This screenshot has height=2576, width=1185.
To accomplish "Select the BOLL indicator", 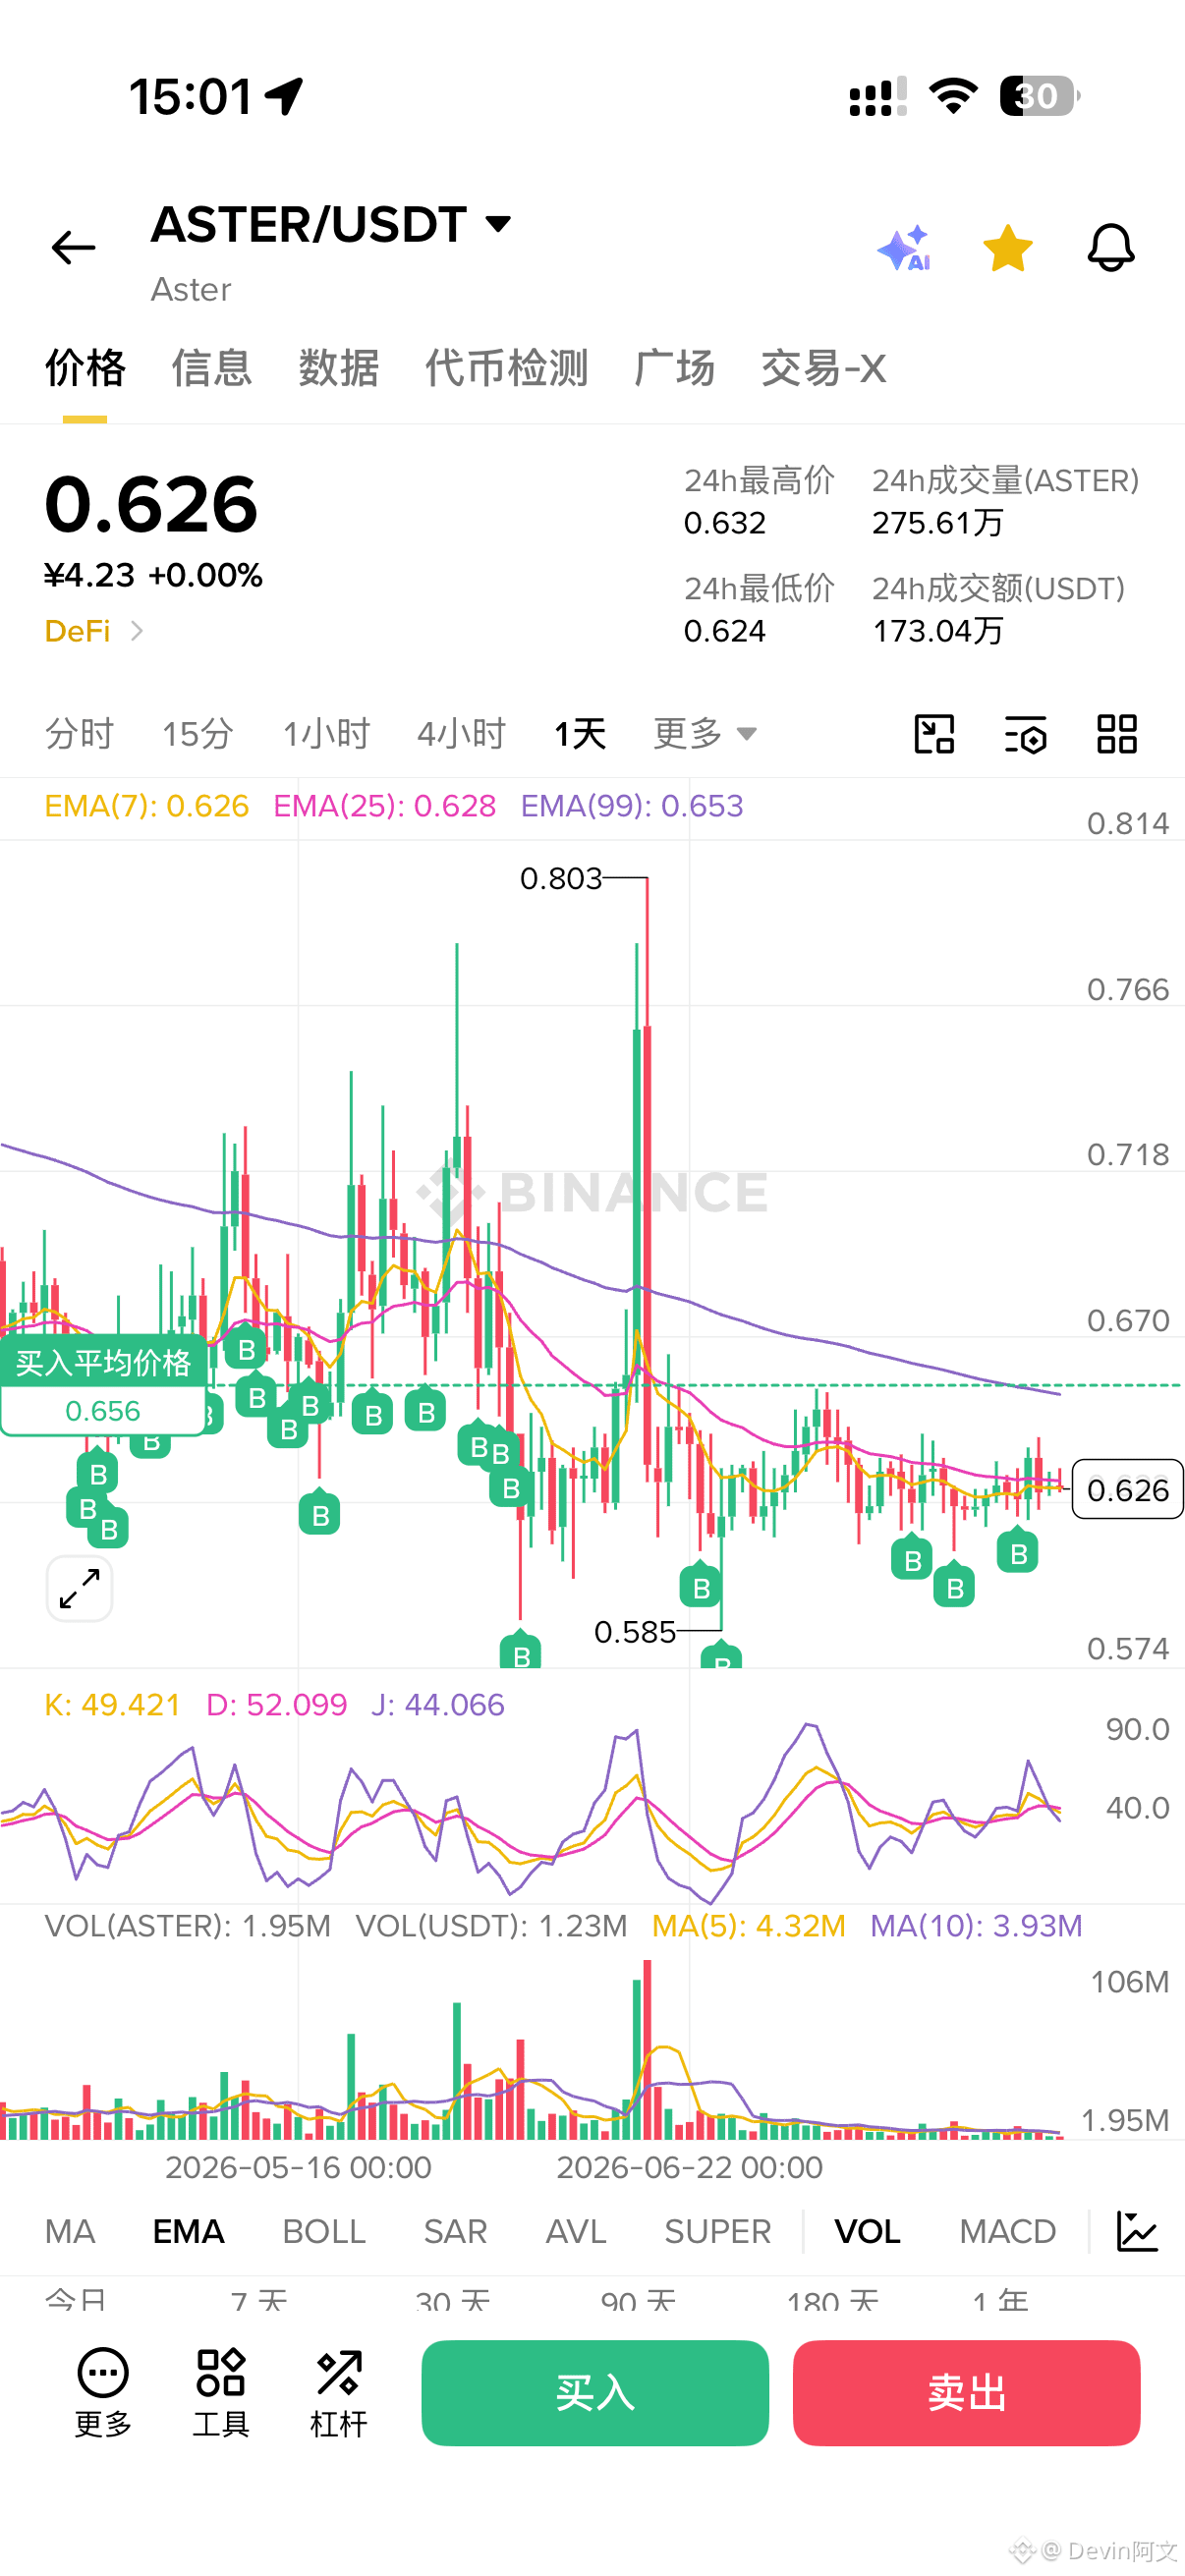I will pos(324,2231).
